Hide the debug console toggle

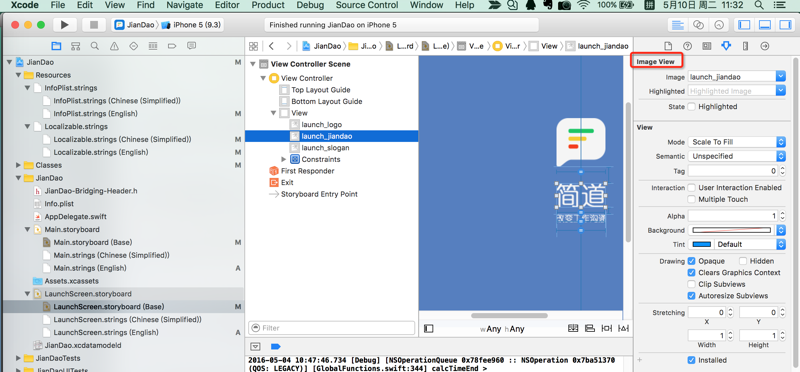click(256, 346)
